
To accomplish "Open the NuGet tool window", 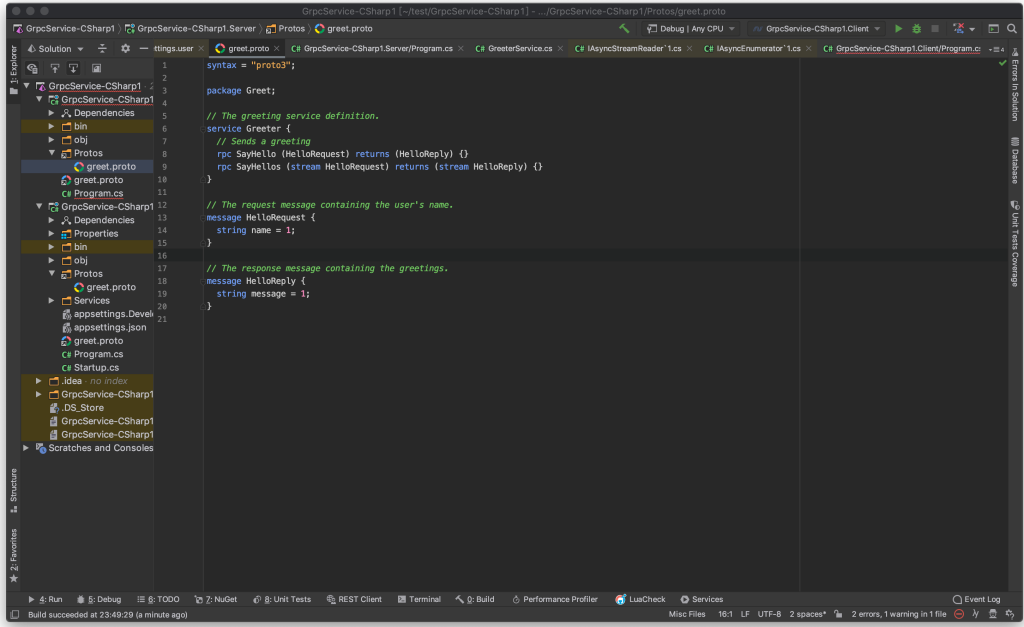I will point(216,599).
